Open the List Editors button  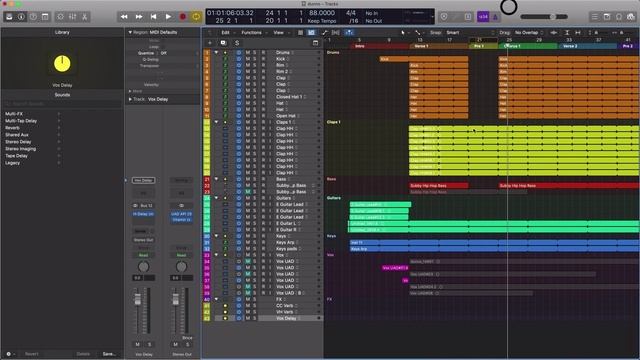[x=595, y=17]
